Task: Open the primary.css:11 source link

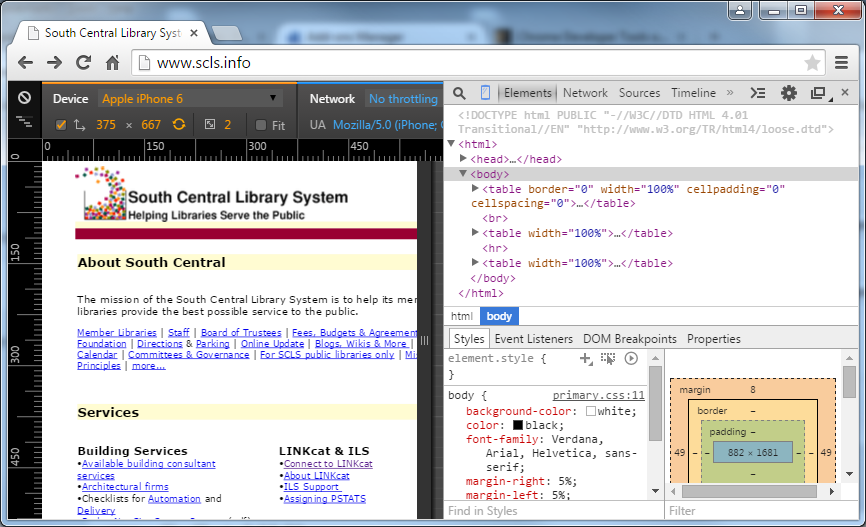Action: [x=598, y=396]
